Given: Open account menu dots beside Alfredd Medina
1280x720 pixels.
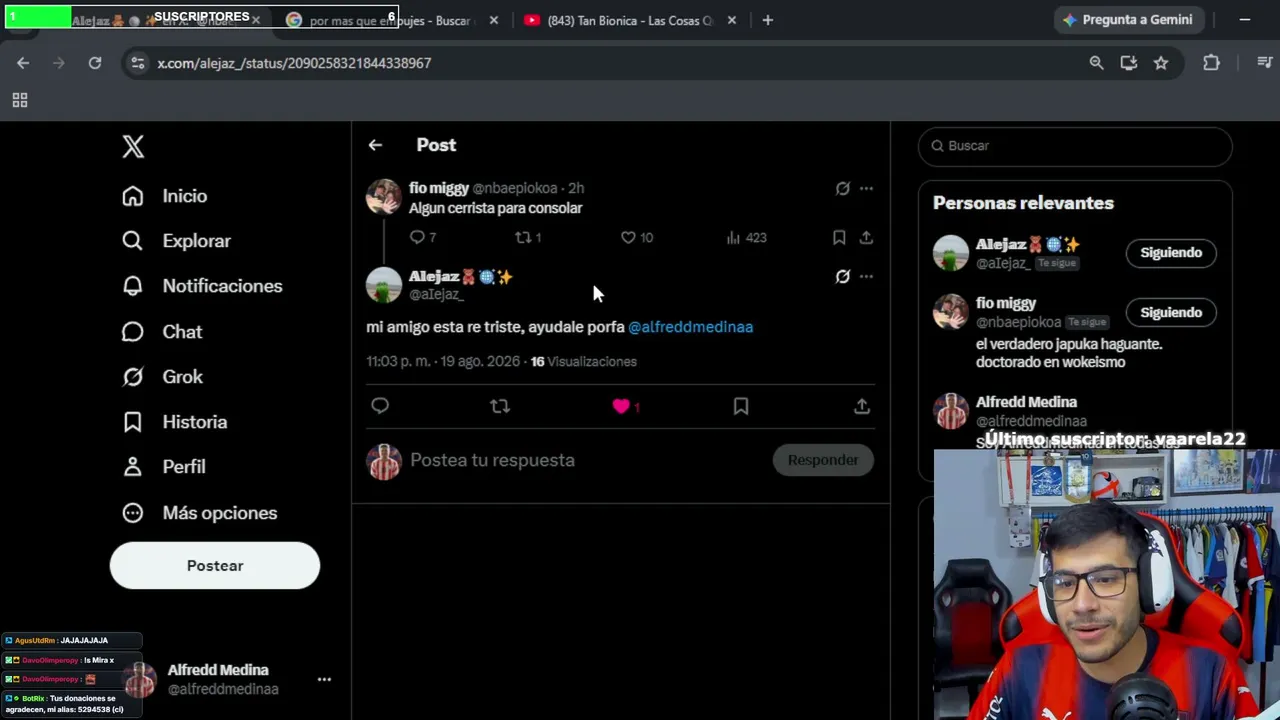Looking at the screenshot, I should (x=324, y=680).
